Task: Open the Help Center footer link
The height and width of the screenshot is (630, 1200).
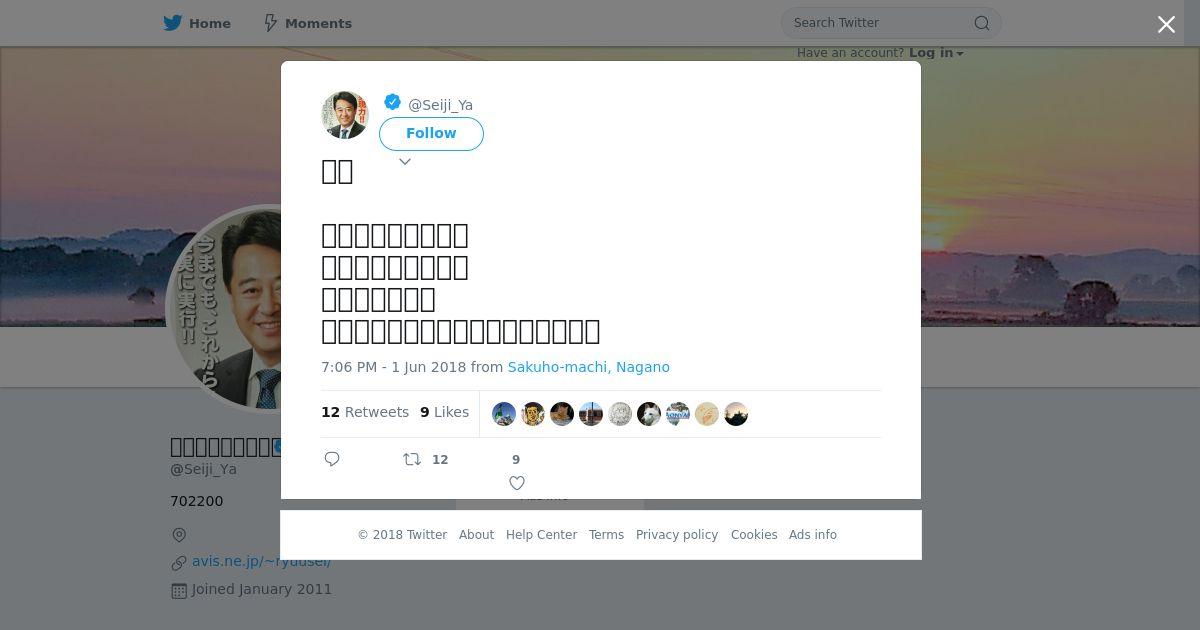Action: [541, 535]
